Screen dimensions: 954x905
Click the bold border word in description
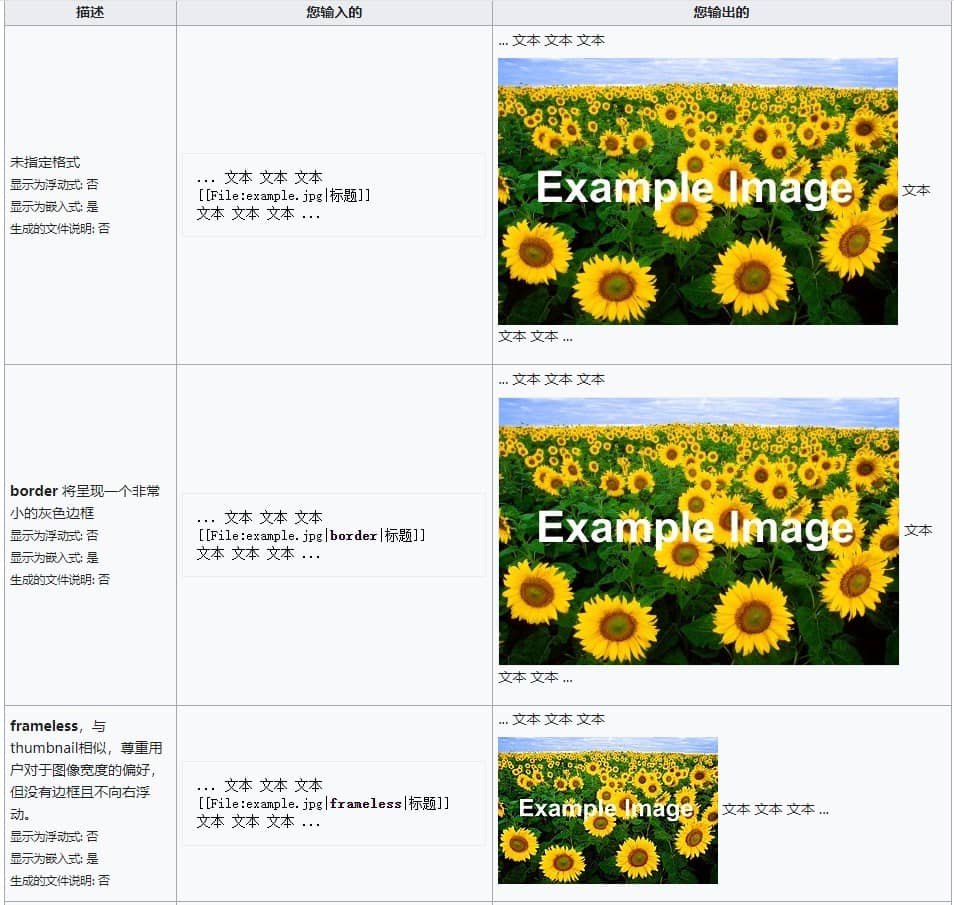(x=34, y=491)
